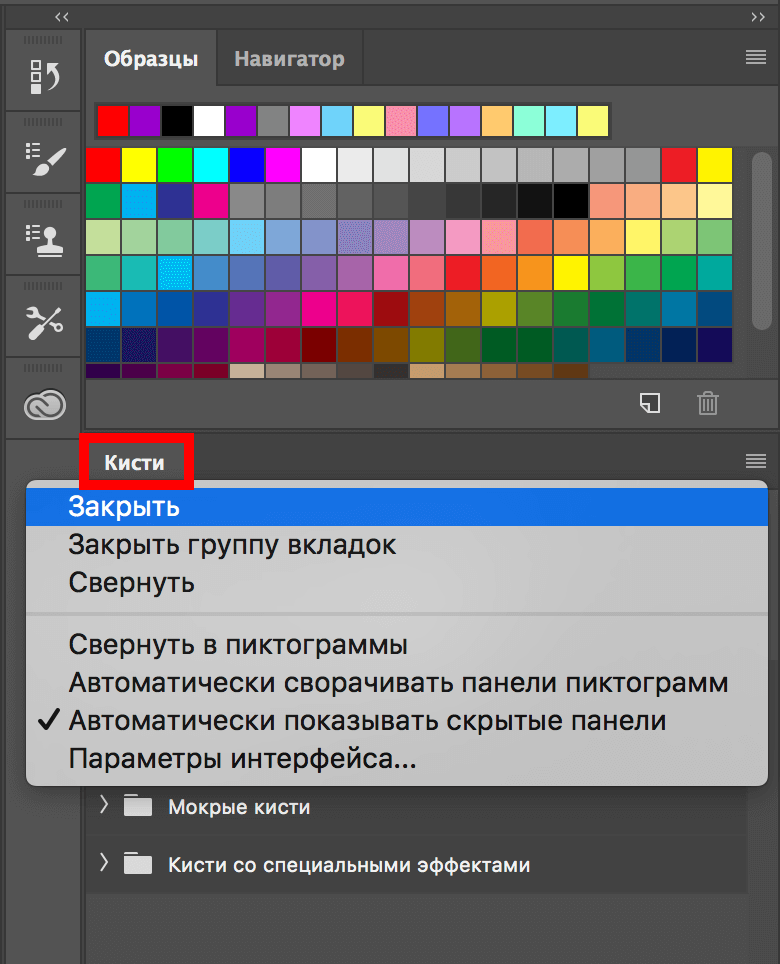Pick the pure green swatch in first row
This screenshot has height=964, width=780.
pyautogui.click(x=175, y=165)
